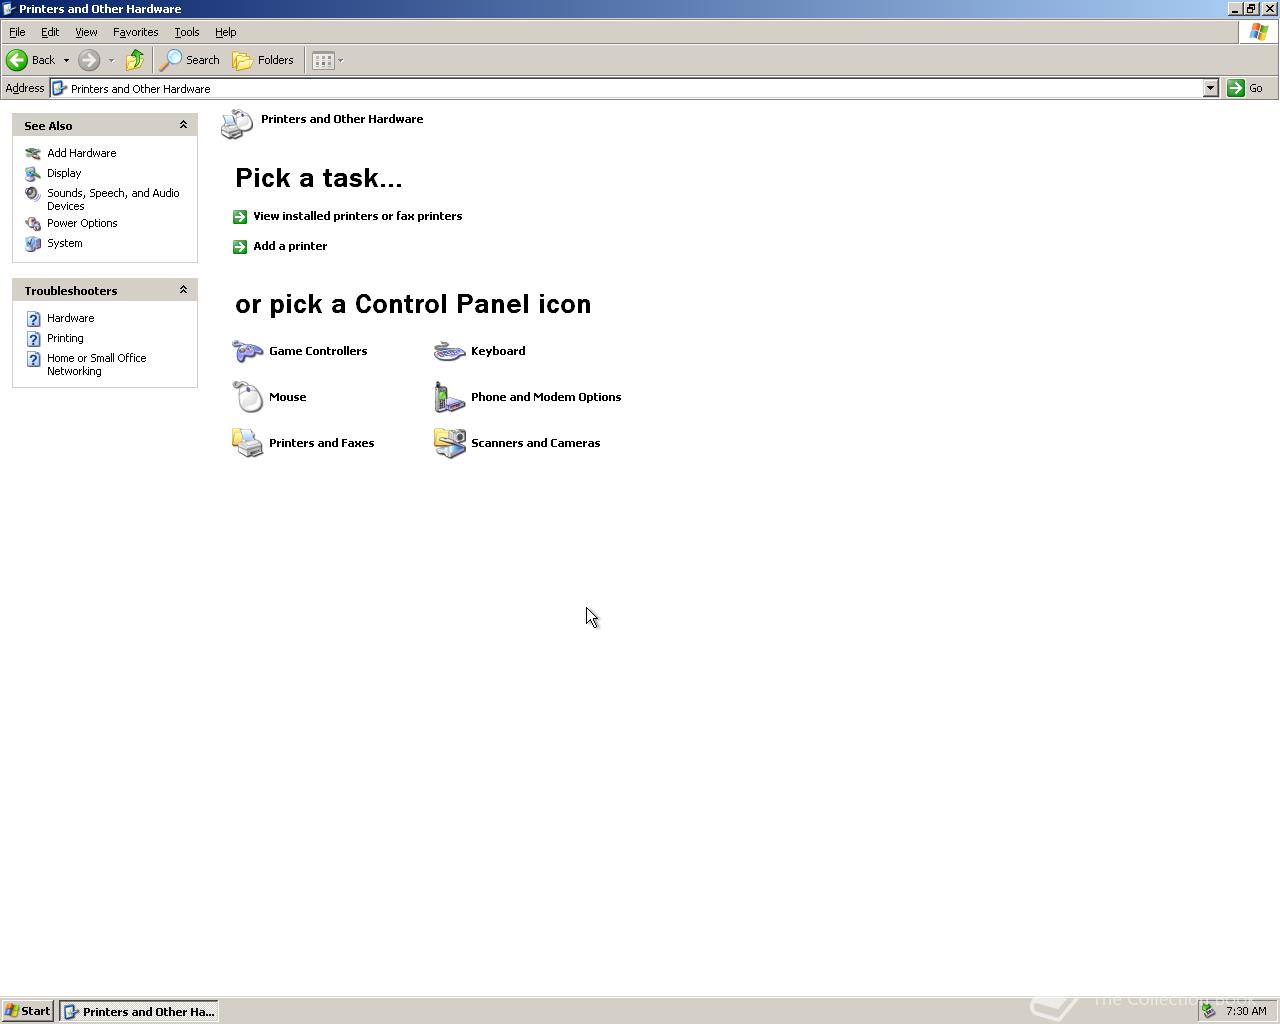Viewport: 1280px width, 1024px height.
Task: Go back with the Back arrow button
Action: pos(31,60)
